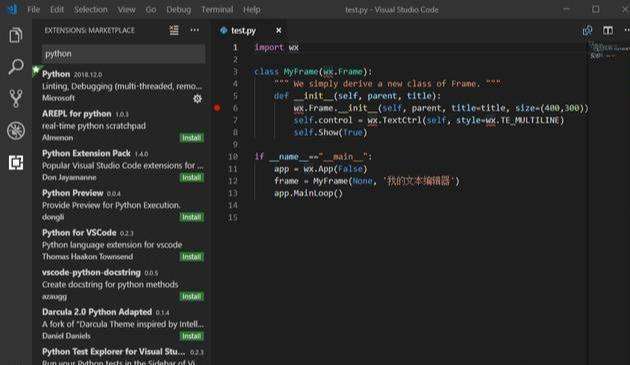Install Darcula 2.0 Python Adapted theme
The width and height of the screenshot is (630, 365).
click(x=191, y=336)
